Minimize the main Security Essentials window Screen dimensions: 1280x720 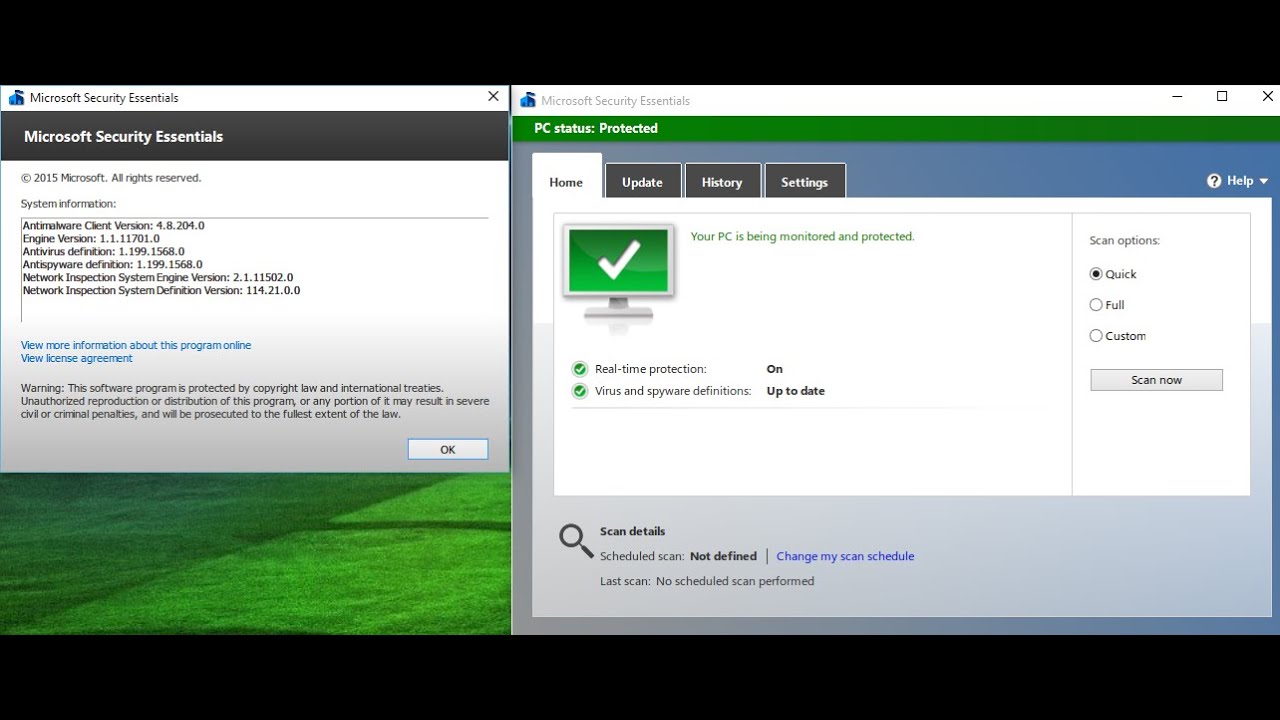tap(1176, 96)
